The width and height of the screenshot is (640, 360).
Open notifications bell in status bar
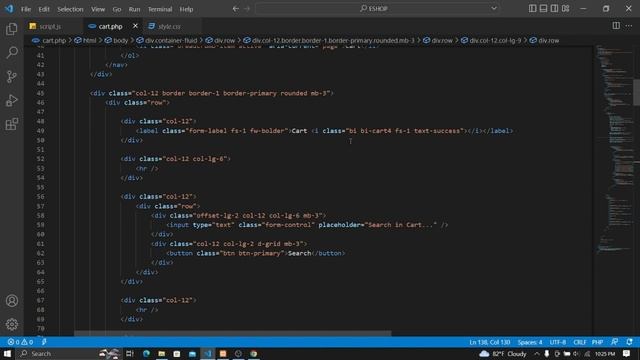coord(629,342)
